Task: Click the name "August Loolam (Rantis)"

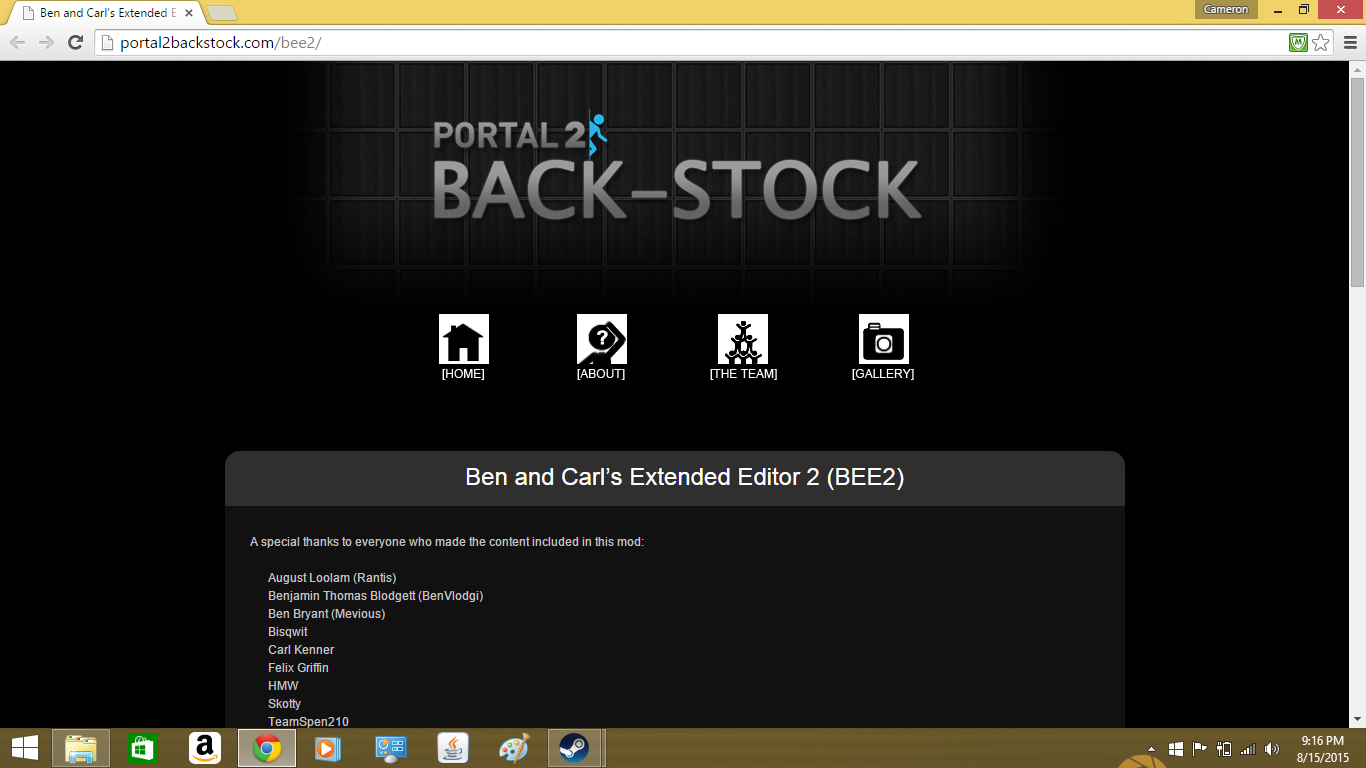Action: (332, 578)
